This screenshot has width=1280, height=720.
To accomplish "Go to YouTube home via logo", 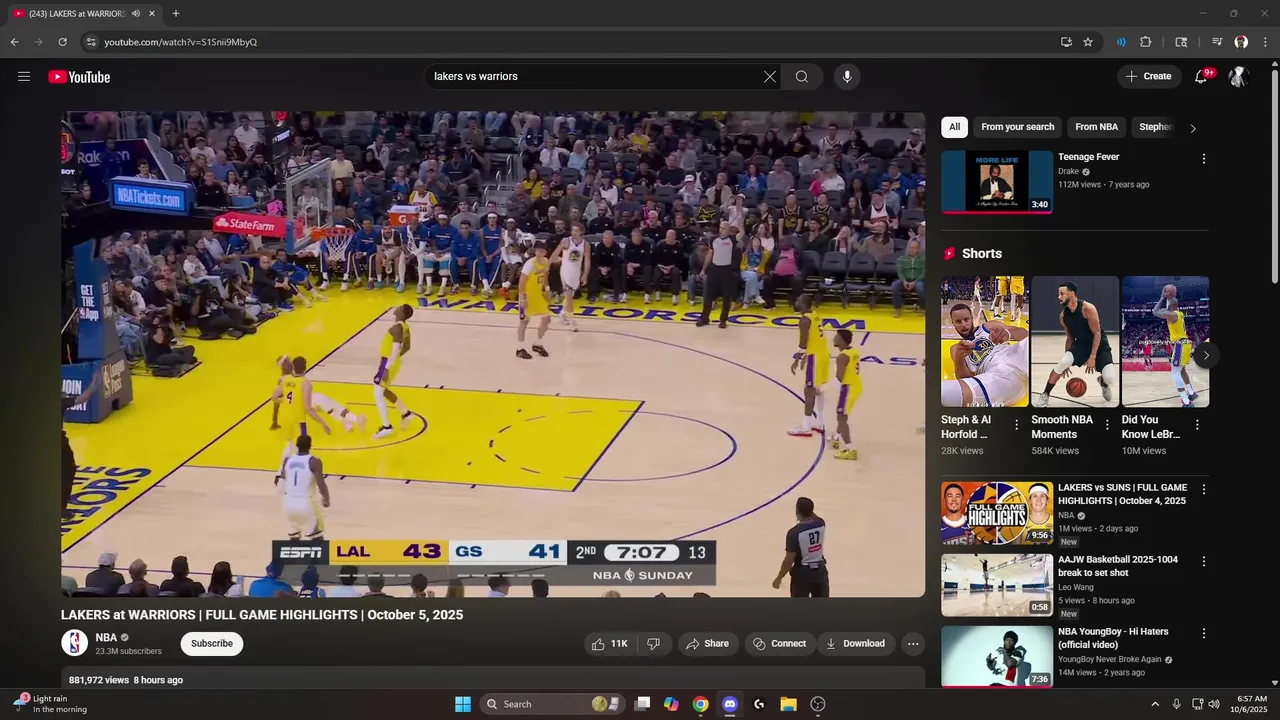I will coord(79,77).
